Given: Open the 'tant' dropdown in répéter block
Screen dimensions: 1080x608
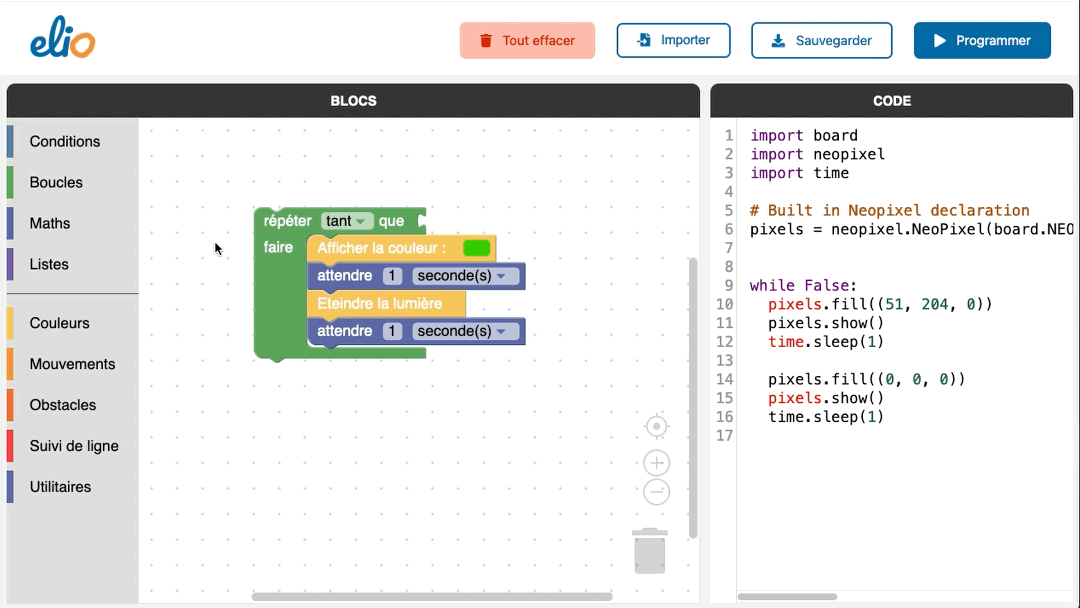Looking at the screenshot, I should 347,221.
